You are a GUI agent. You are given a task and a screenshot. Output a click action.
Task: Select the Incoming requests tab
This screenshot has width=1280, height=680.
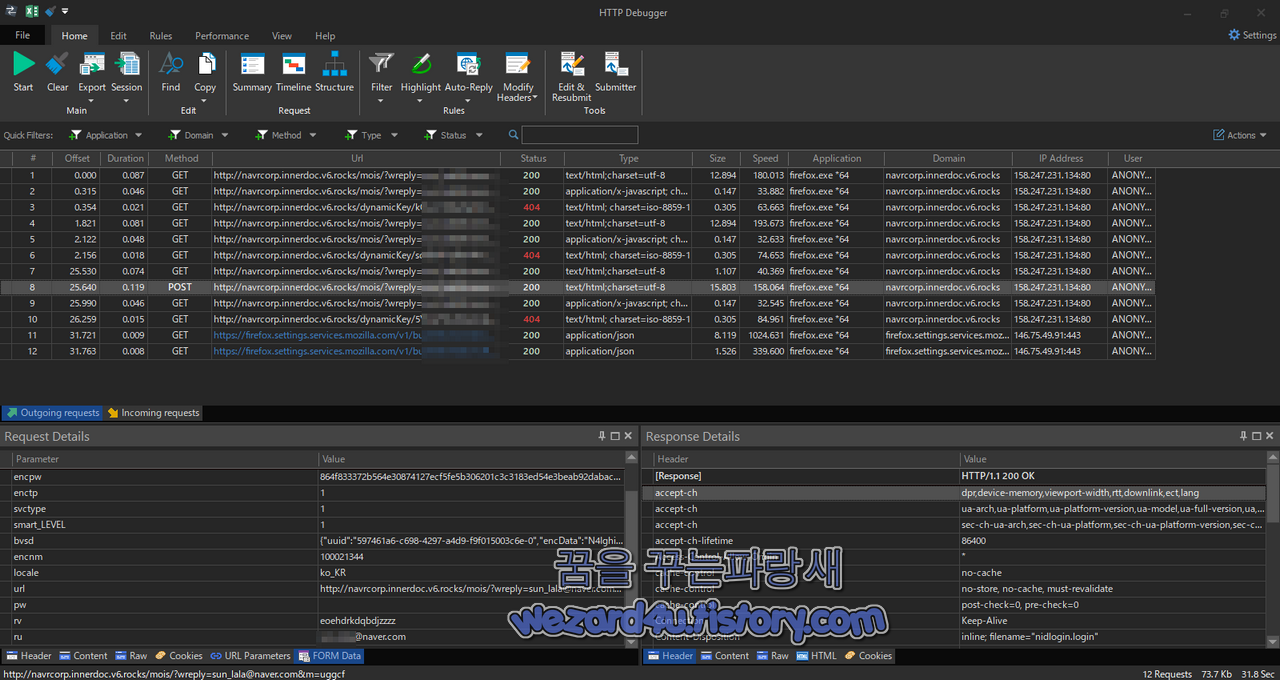[x=153, y=412]
